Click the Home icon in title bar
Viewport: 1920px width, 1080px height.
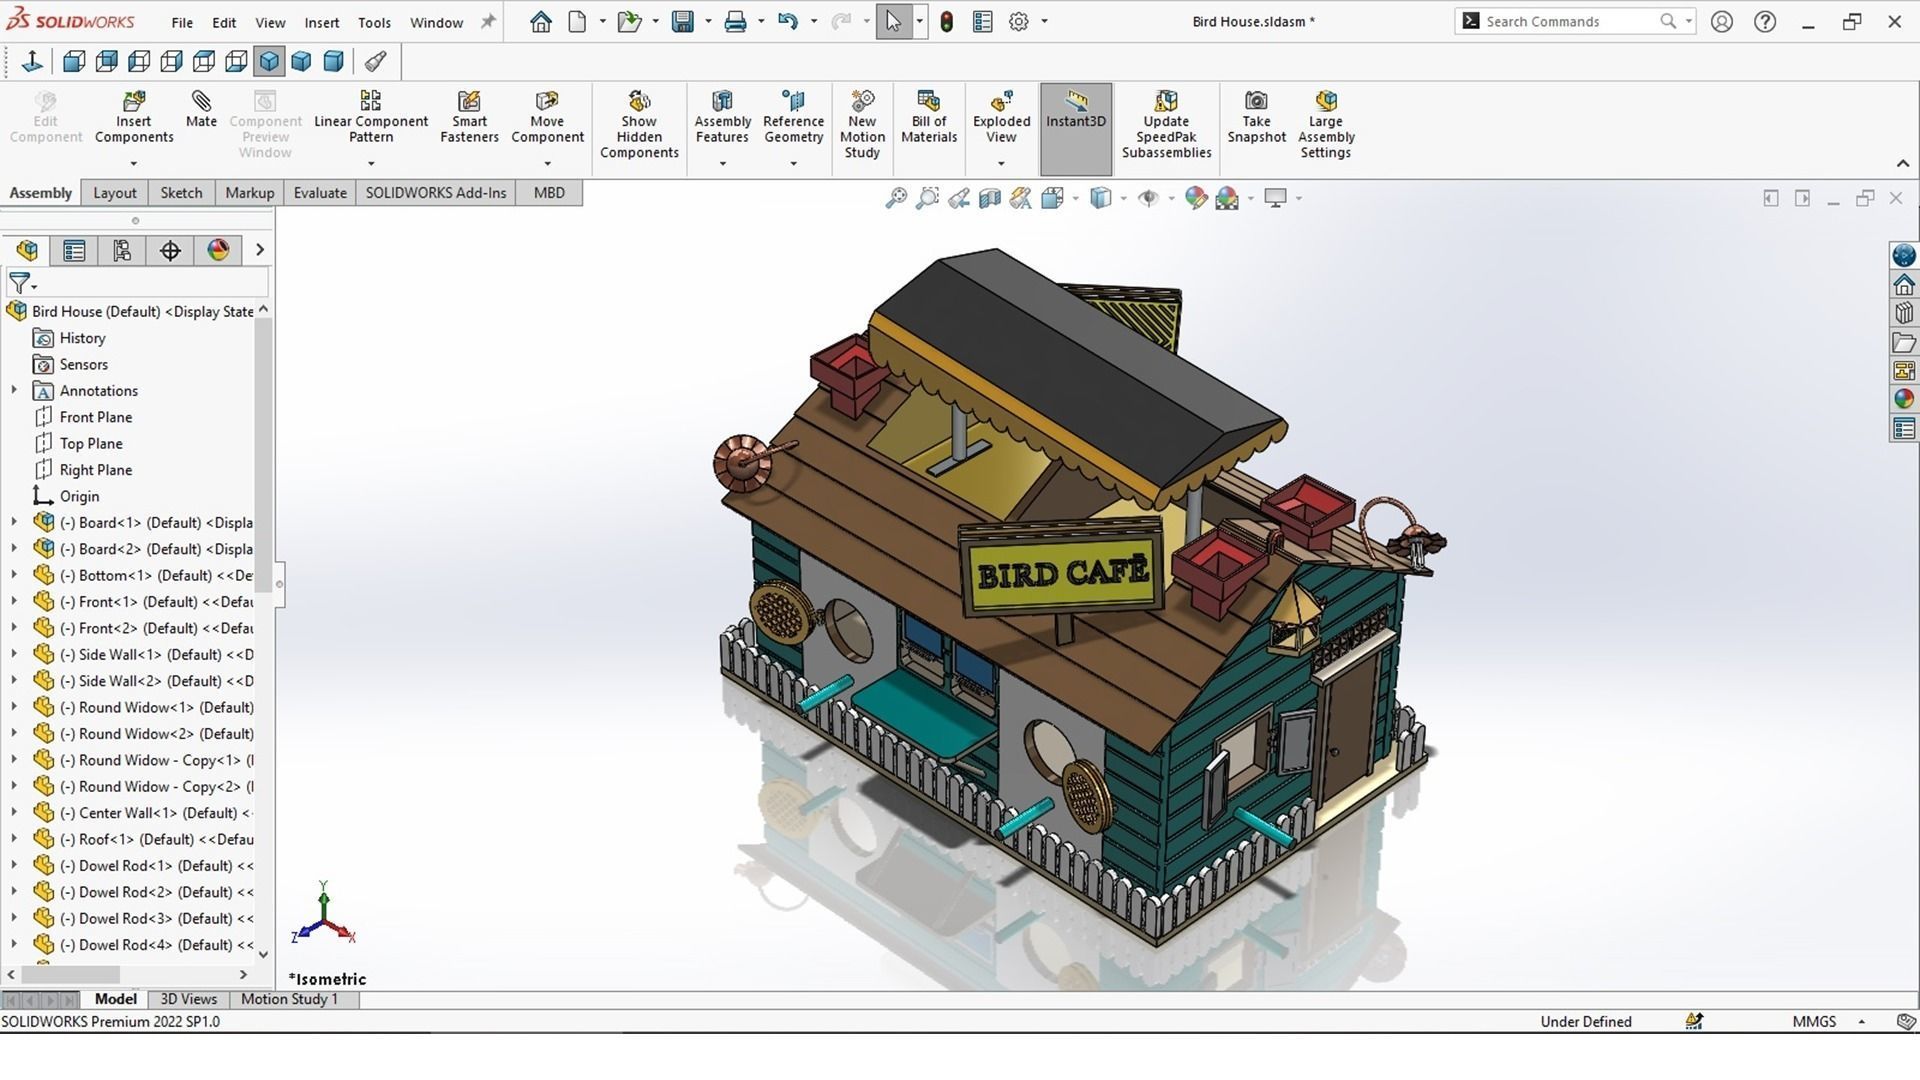pos(541,21)
